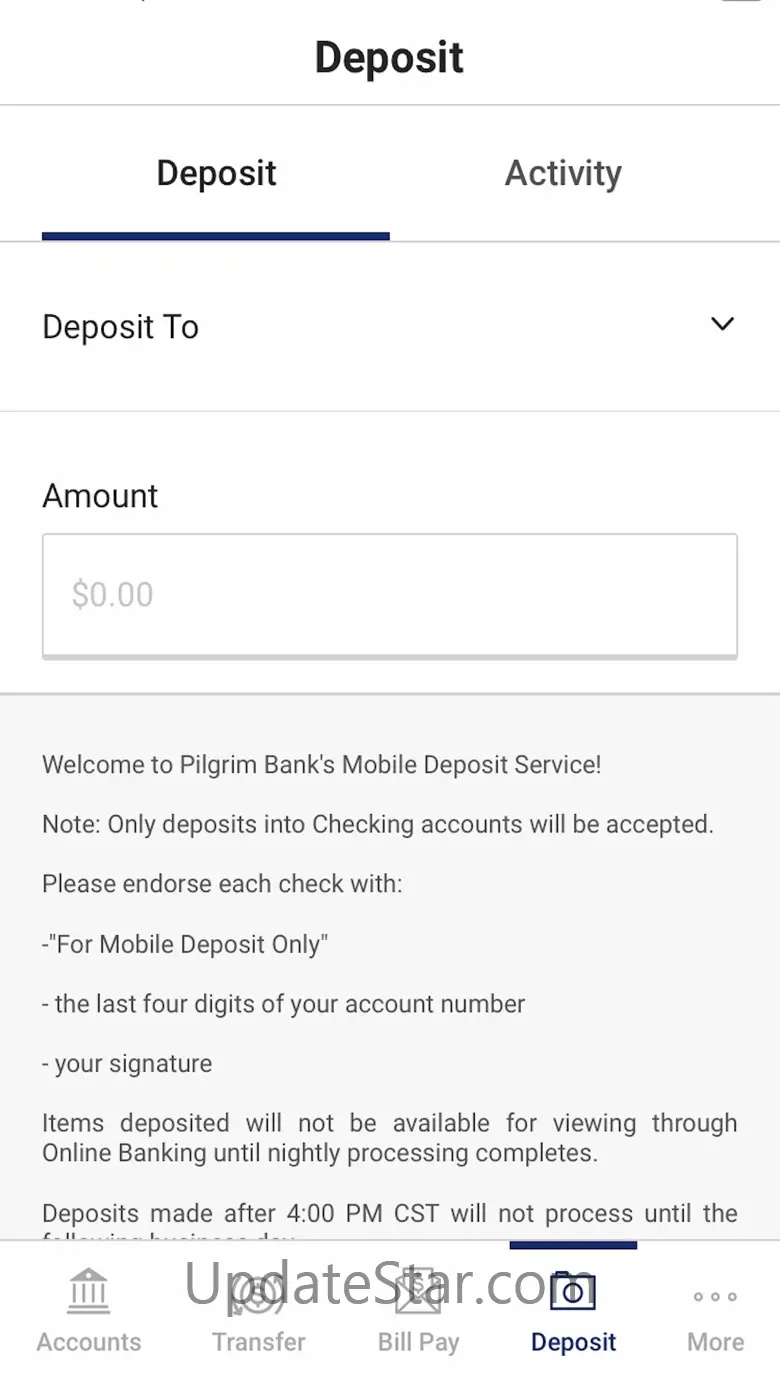Select the Bill Pay envelope icon
Screen dimensions: 780x1387
[x=418, y=1291]
